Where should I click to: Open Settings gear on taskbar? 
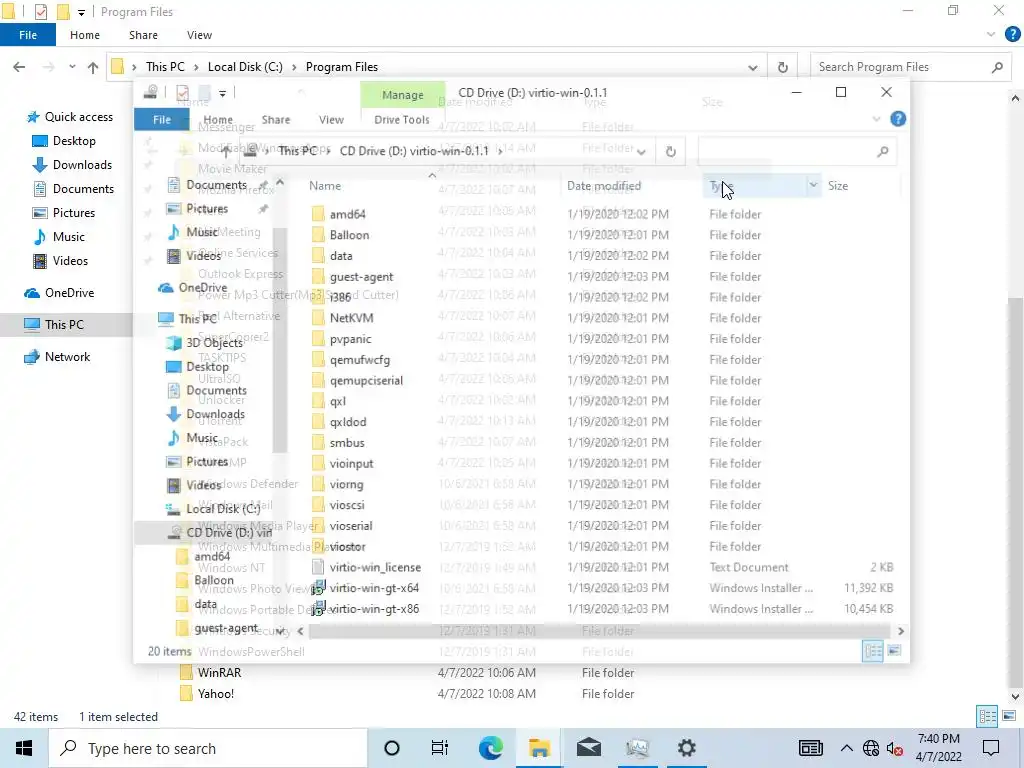coord(686,748)
